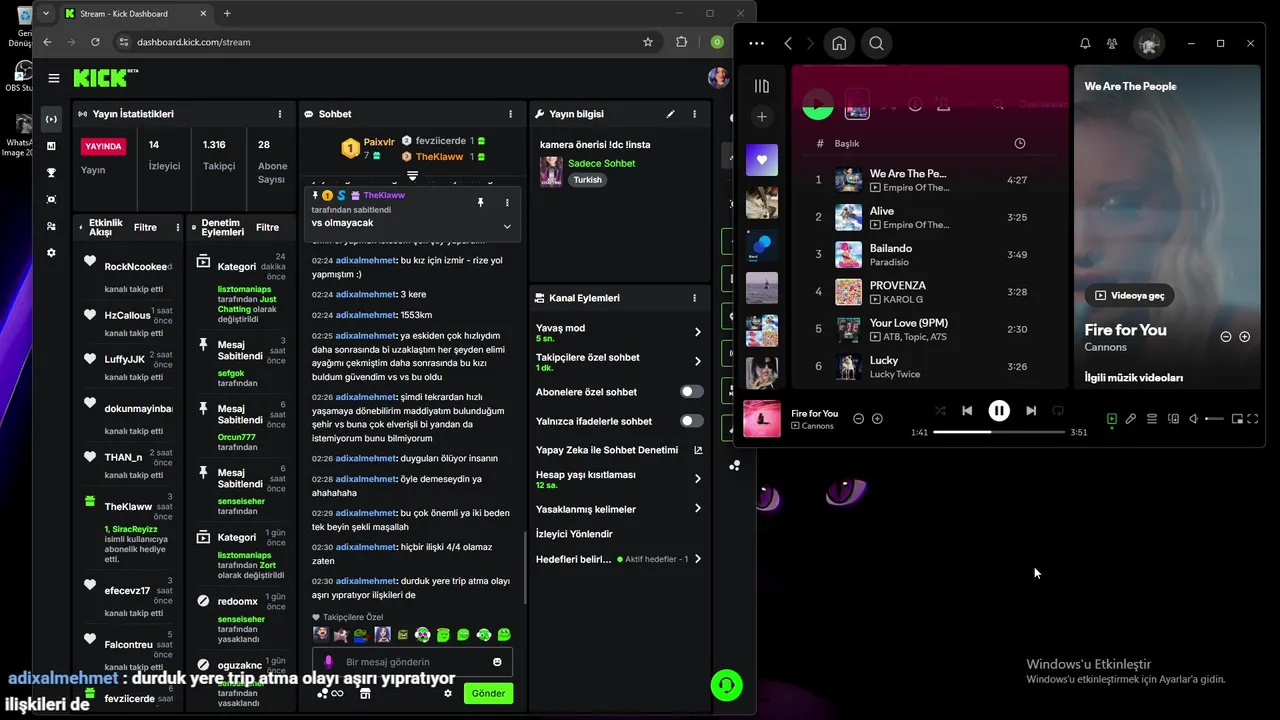Open connect to a device in Spotify

pos(1173,419)
